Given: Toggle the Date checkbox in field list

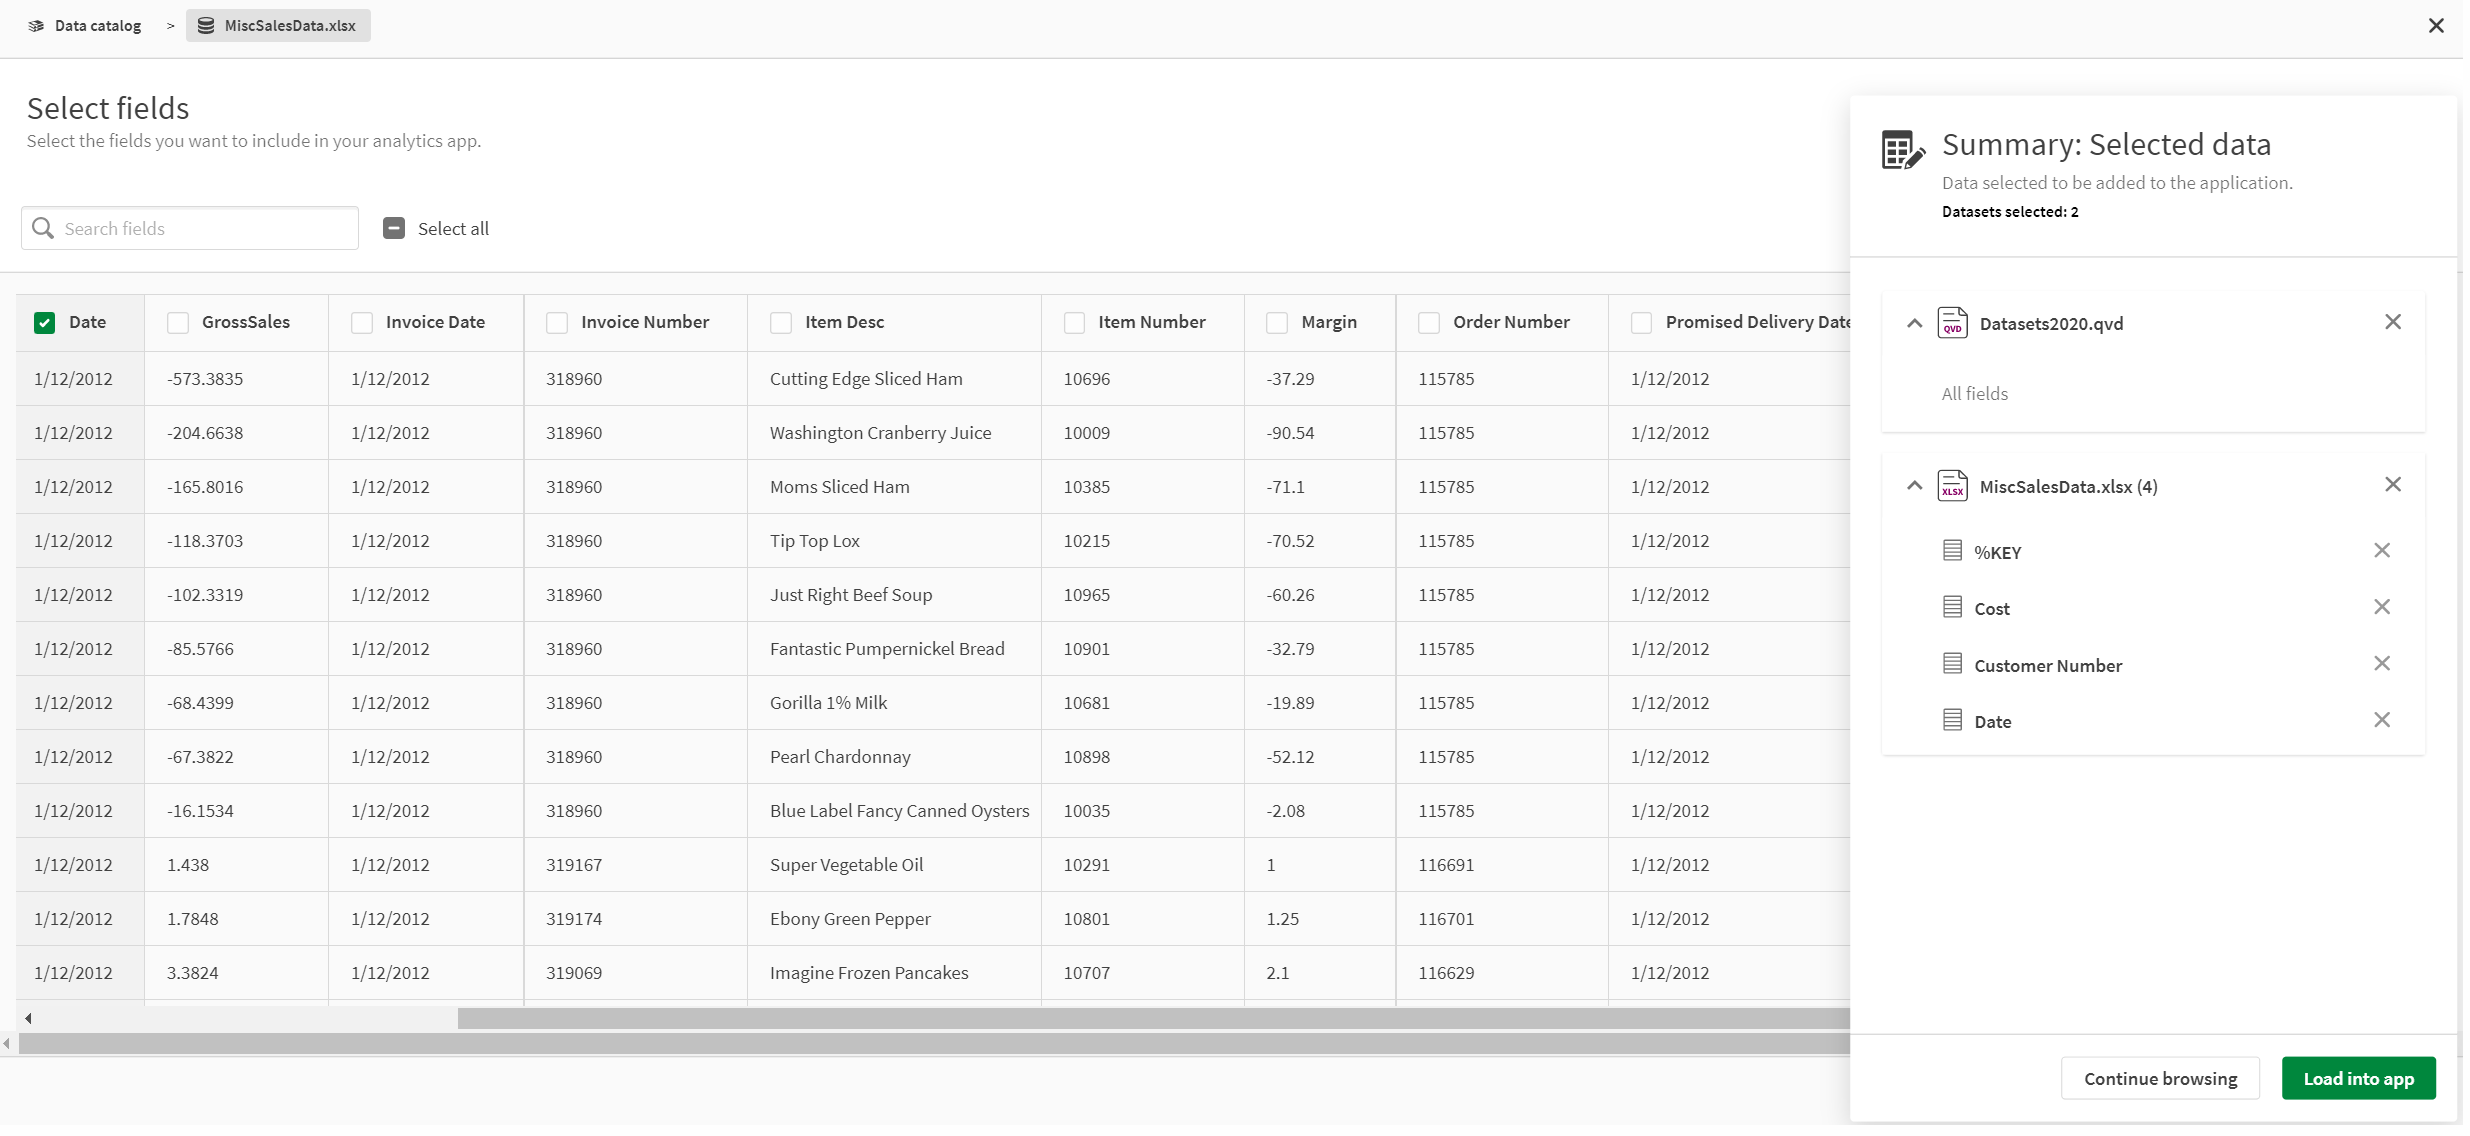Looking at the screenshot, I should [x=44, y=321].
